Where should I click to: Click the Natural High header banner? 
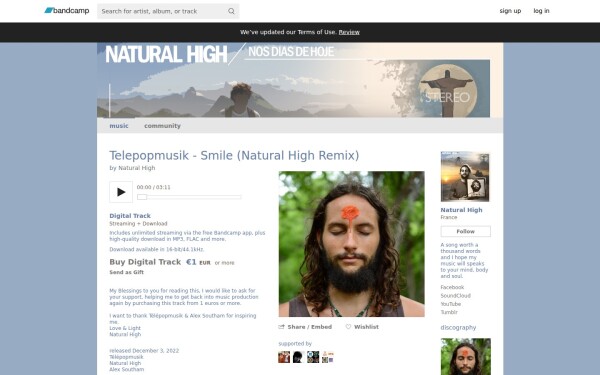point(300,80)
